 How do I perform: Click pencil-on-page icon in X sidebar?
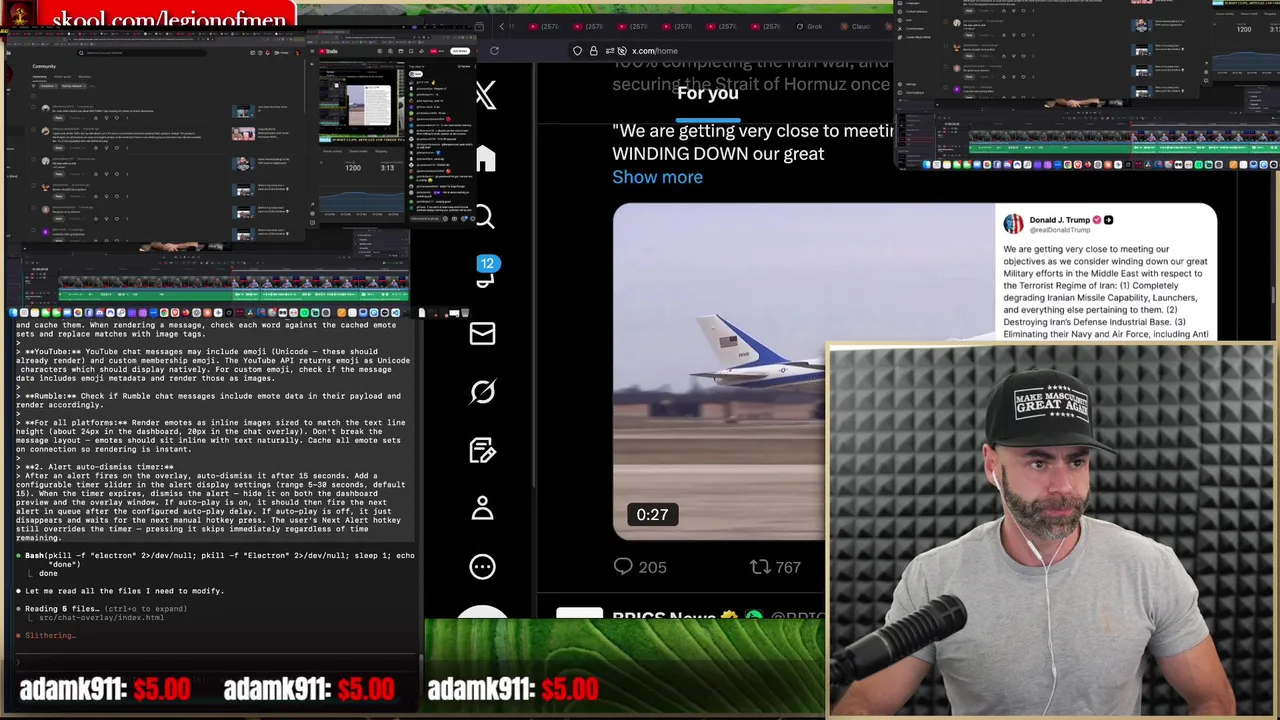[x=482, y=450]
